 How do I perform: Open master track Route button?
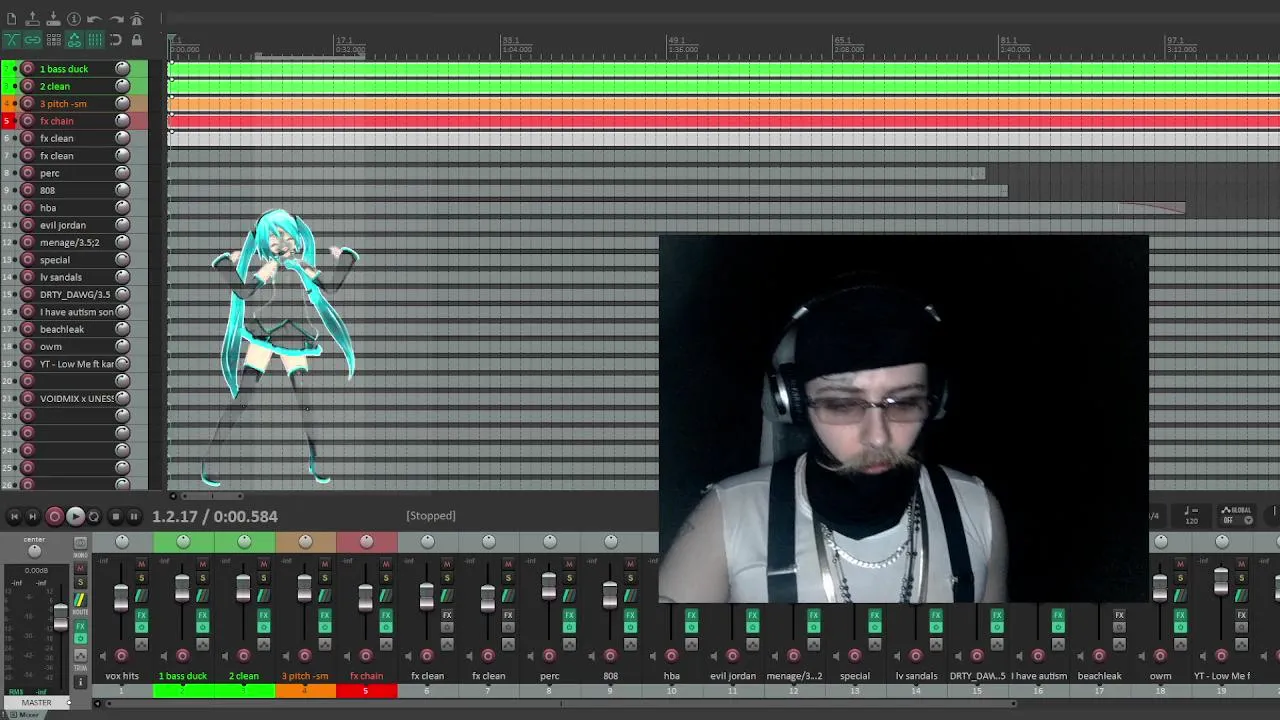pyautogui.click(x=80, y=600)
